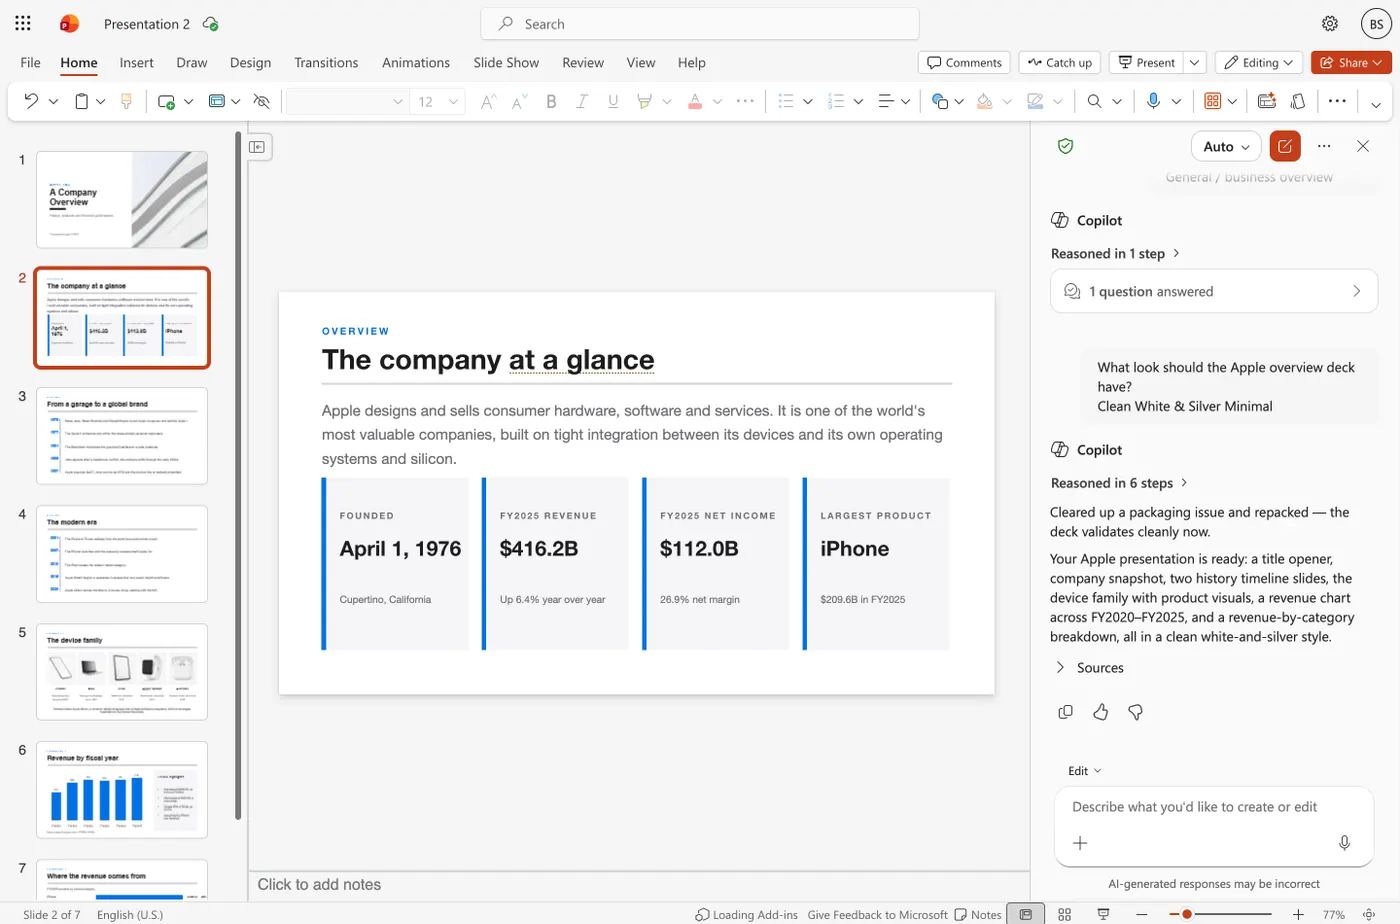Image resolution: width=1400 pixels, height=924 pixels.
Task: Click the Catch up button
Action: pyautogui.click(x=1060, y=62)
